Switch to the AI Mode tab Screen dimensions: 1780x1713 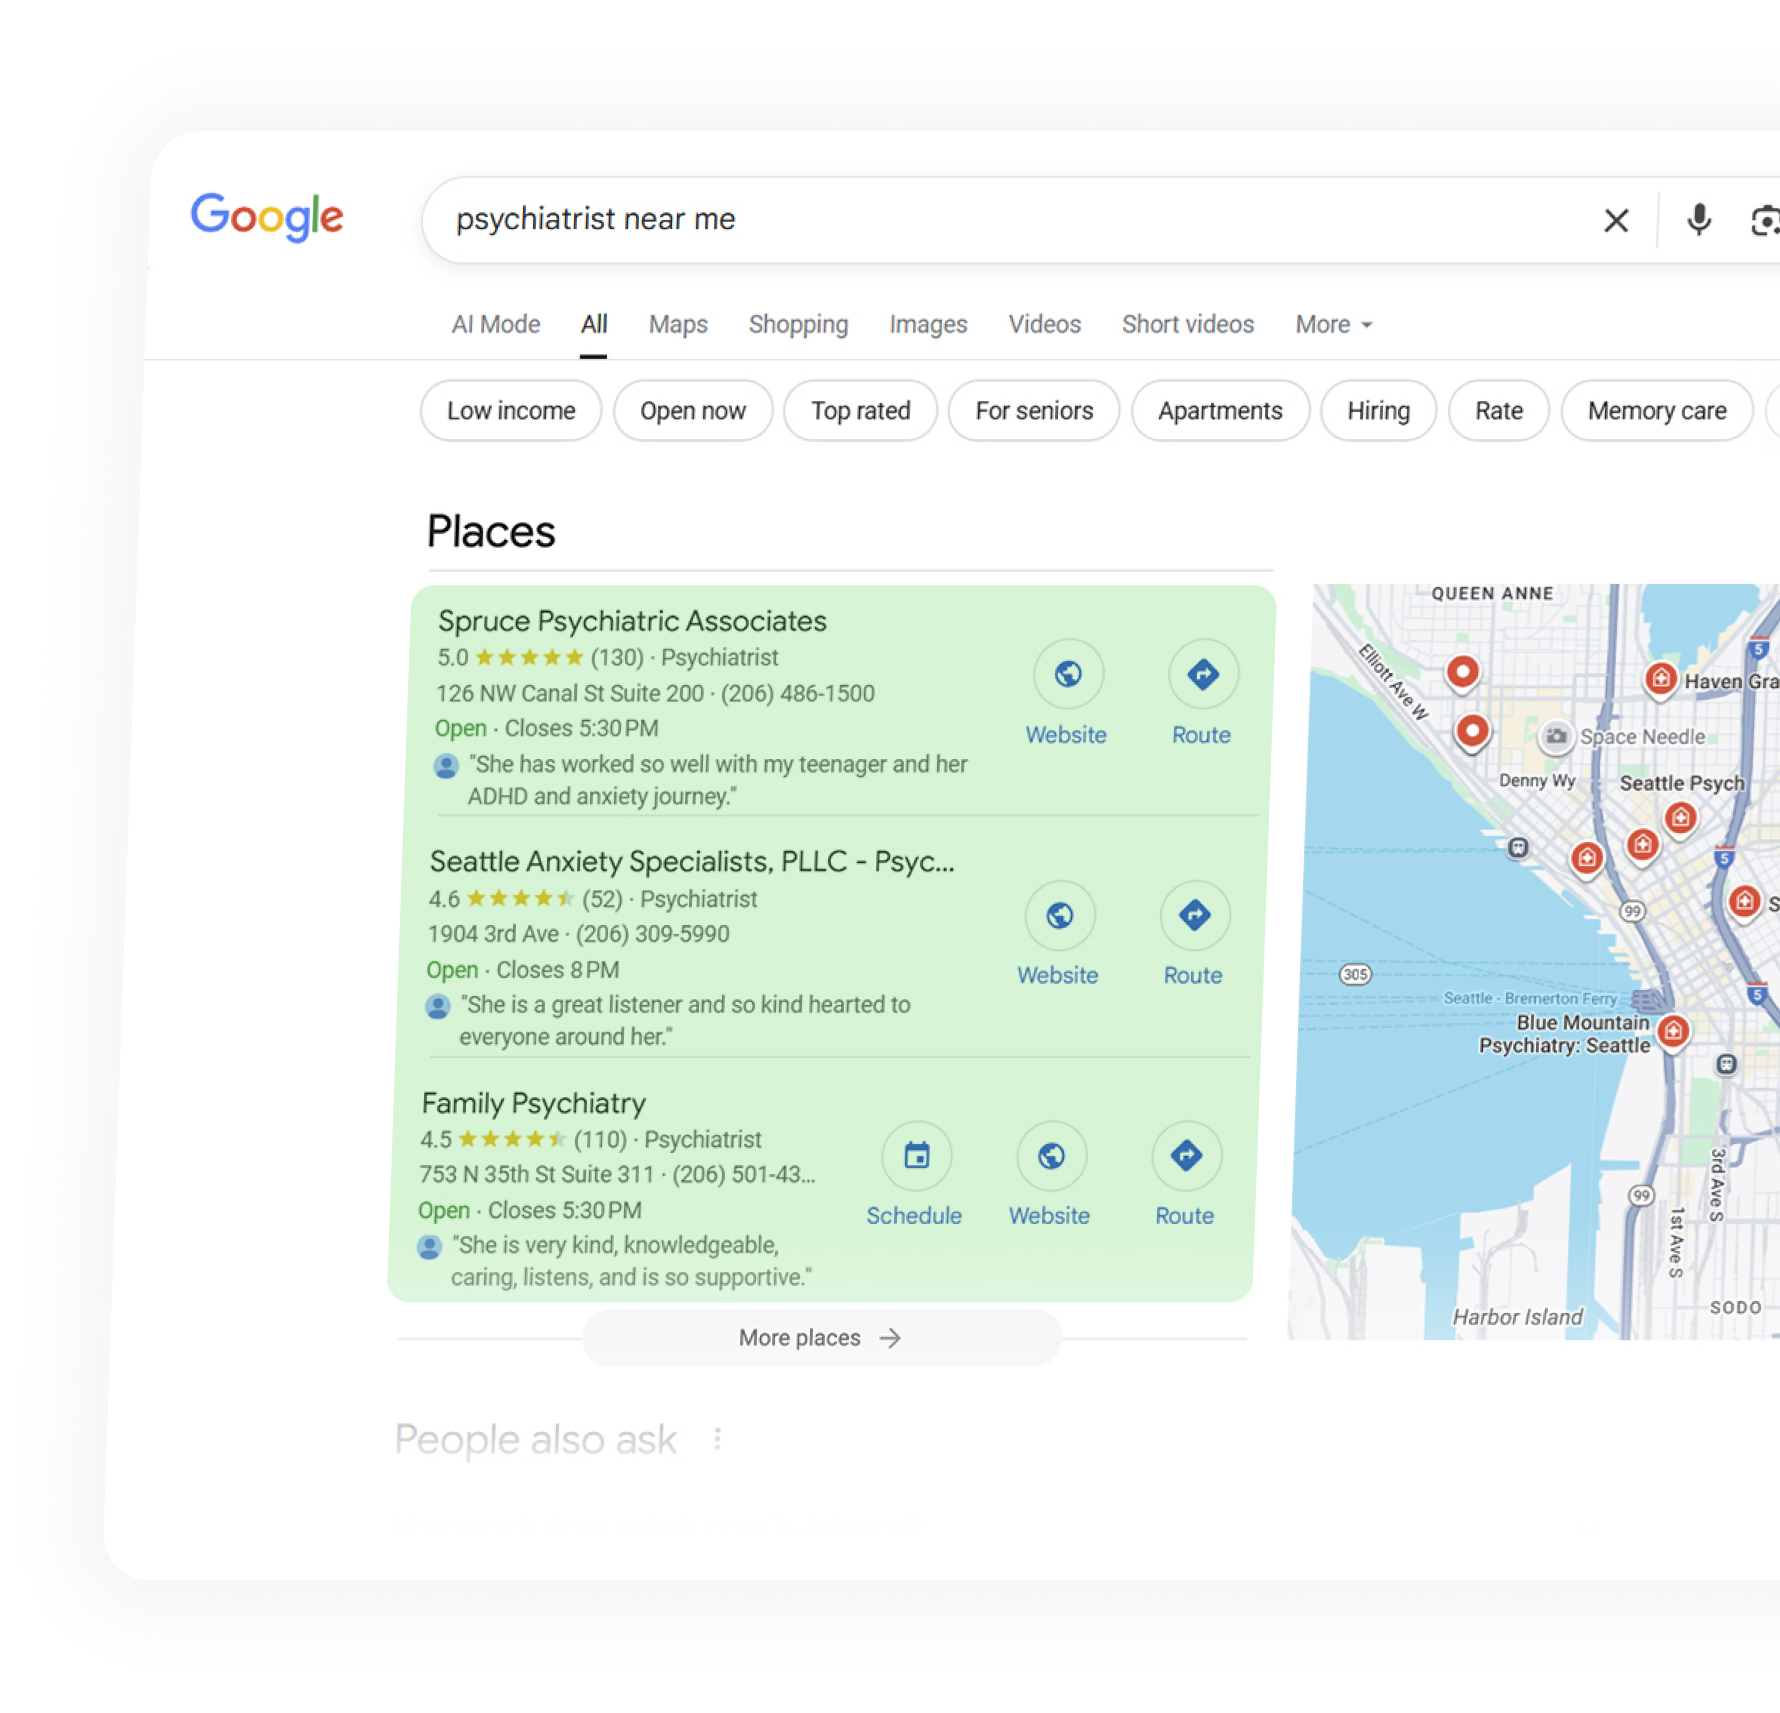click(495, 325)
